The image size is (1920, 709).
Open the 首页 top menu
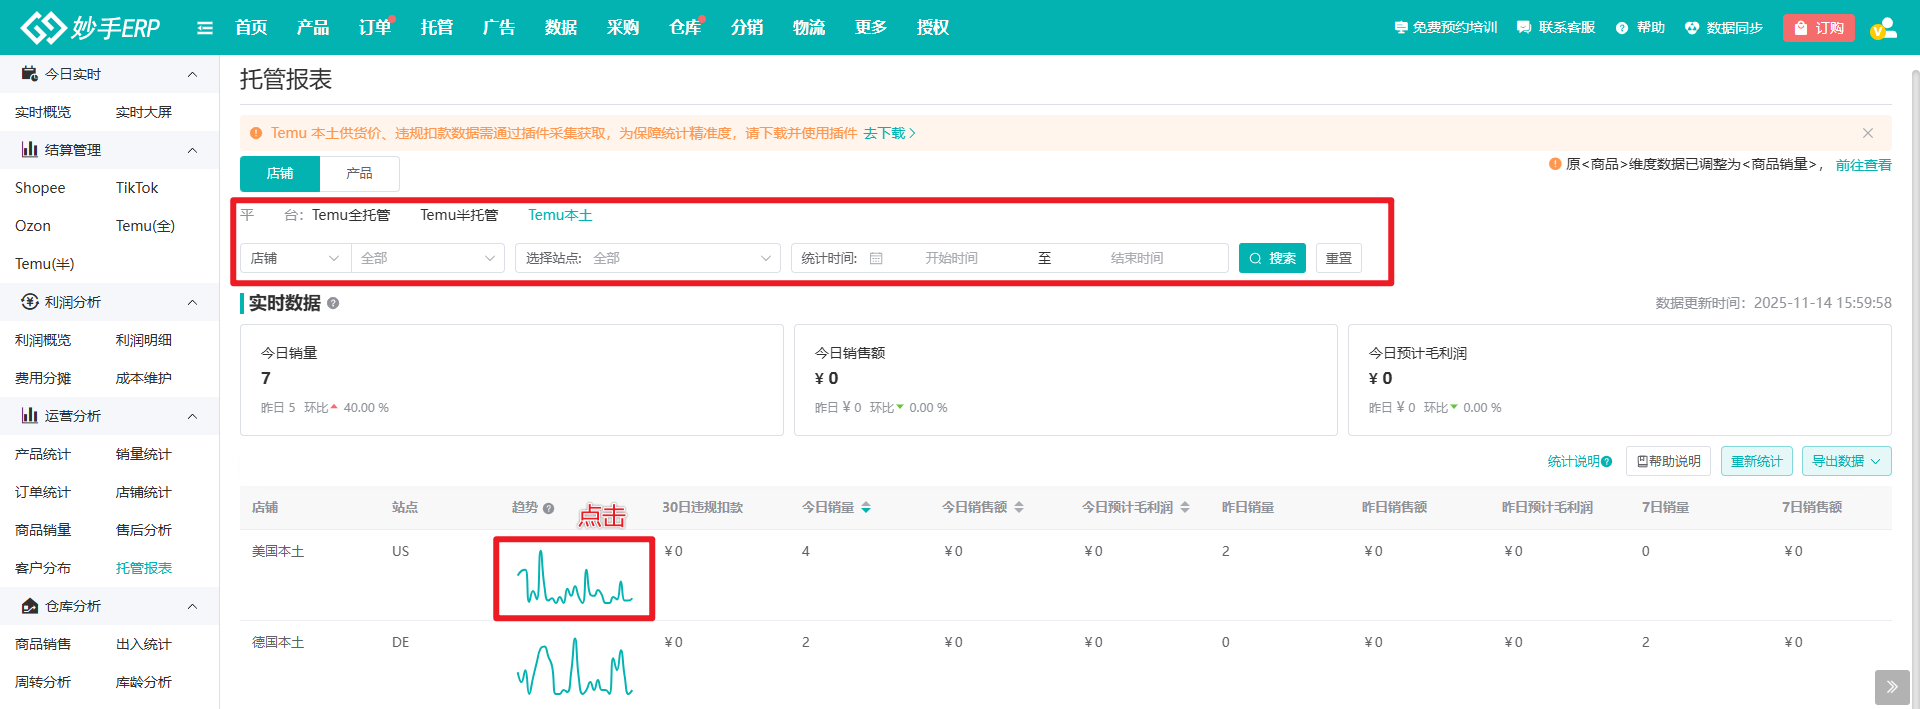[x=251, y=28]
